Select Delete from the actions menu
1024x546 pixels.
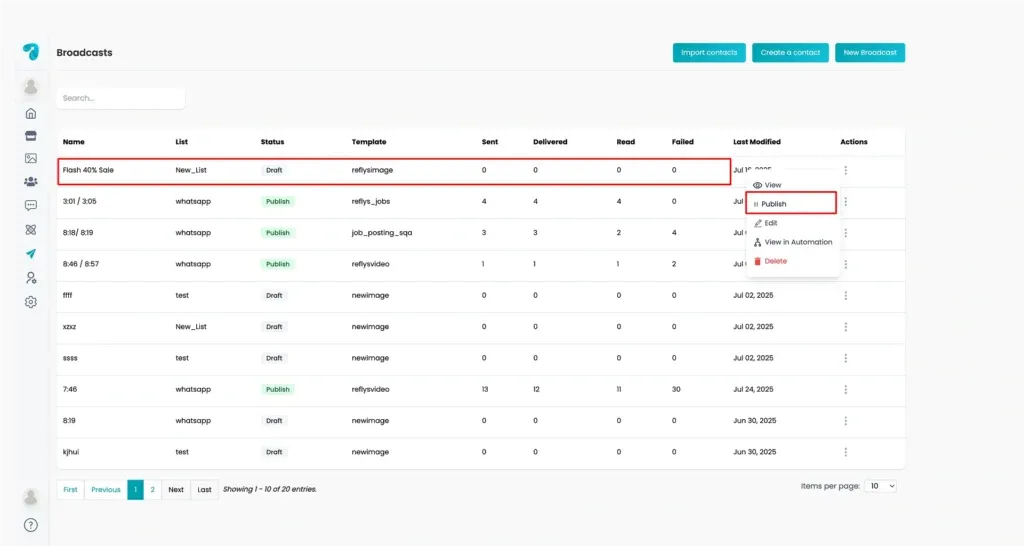pyautogui.click(x=770, y=261)
